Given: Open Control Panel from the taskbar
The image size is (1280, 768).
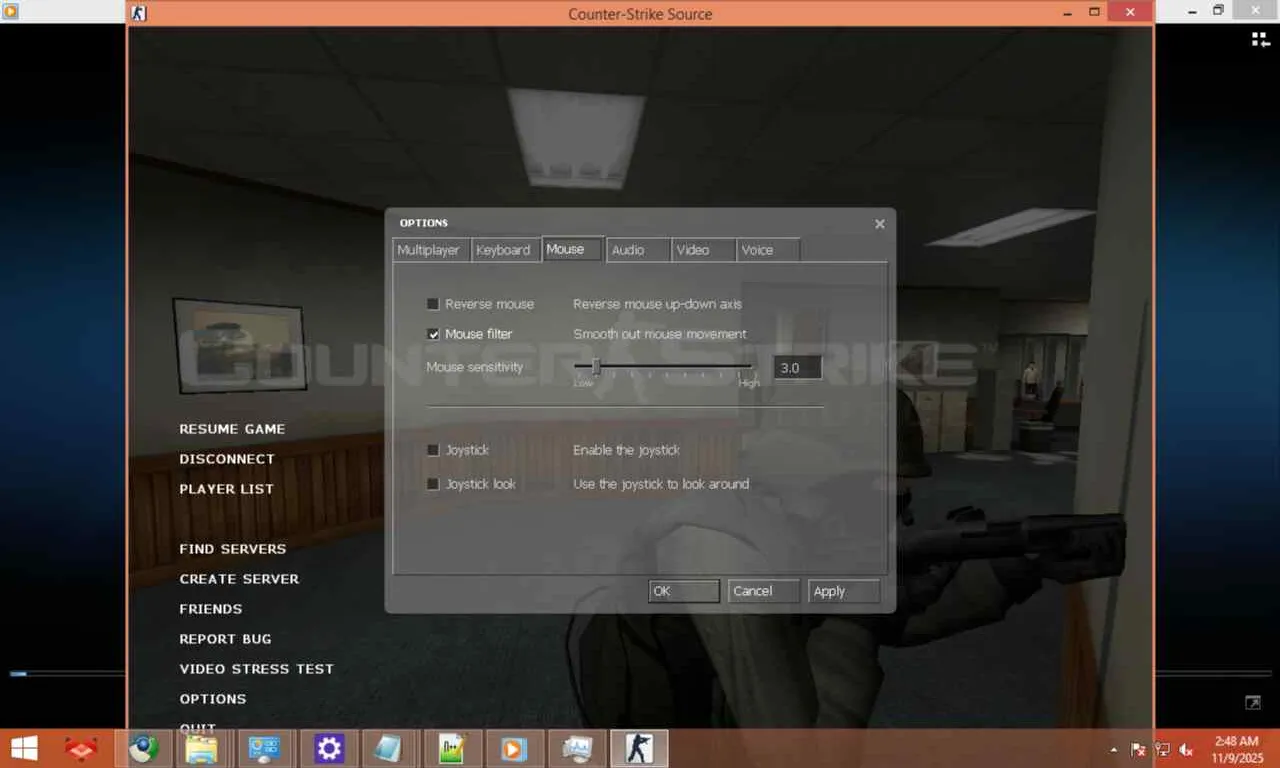Looking at the screenshot, I should click(265, 748).
